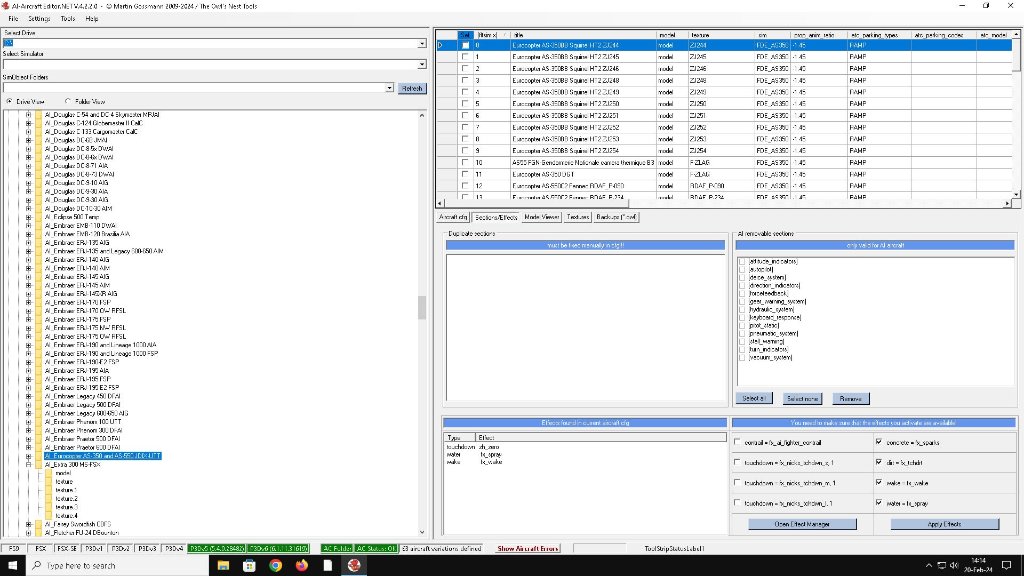
Task: Click the Remove sections button
Action: [851, 398]
